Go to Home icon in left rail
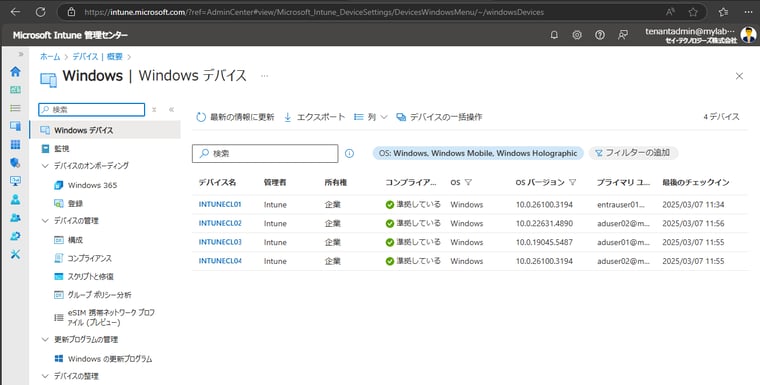Screen dimensions: 760x385 (x=16, y=72)
